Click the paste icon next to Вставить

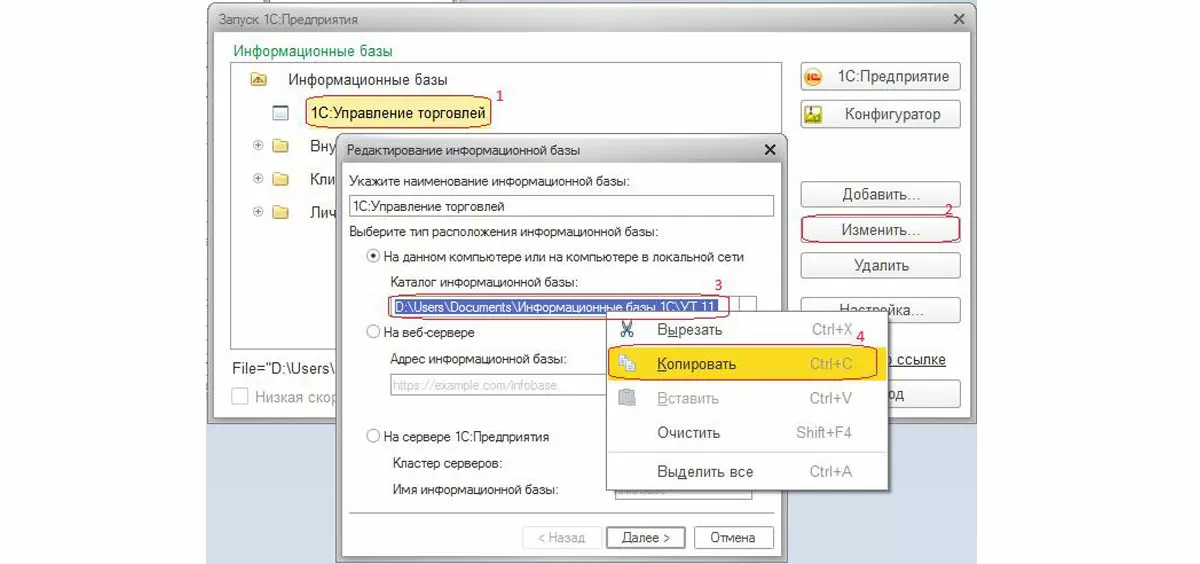pos(627,398)
